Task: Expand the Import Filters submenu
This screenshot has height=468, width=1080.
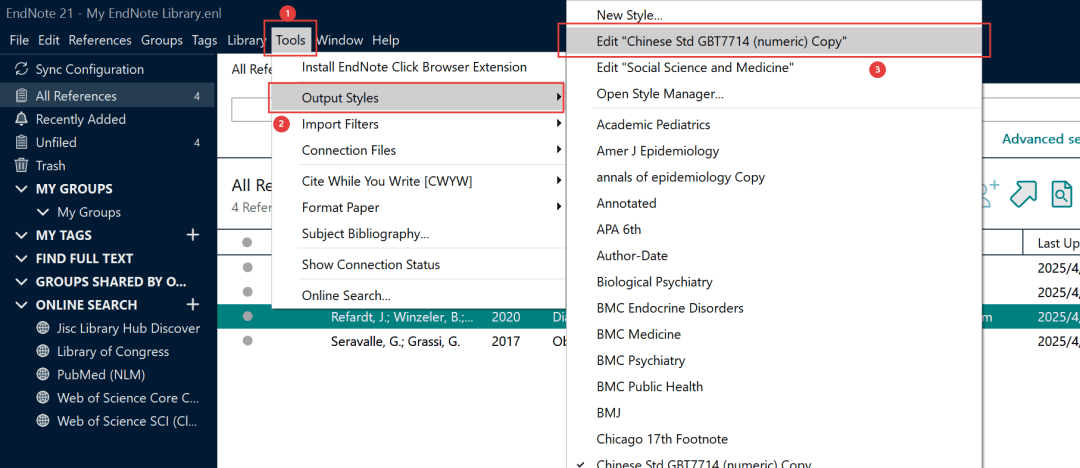Action: click(340, 124)
